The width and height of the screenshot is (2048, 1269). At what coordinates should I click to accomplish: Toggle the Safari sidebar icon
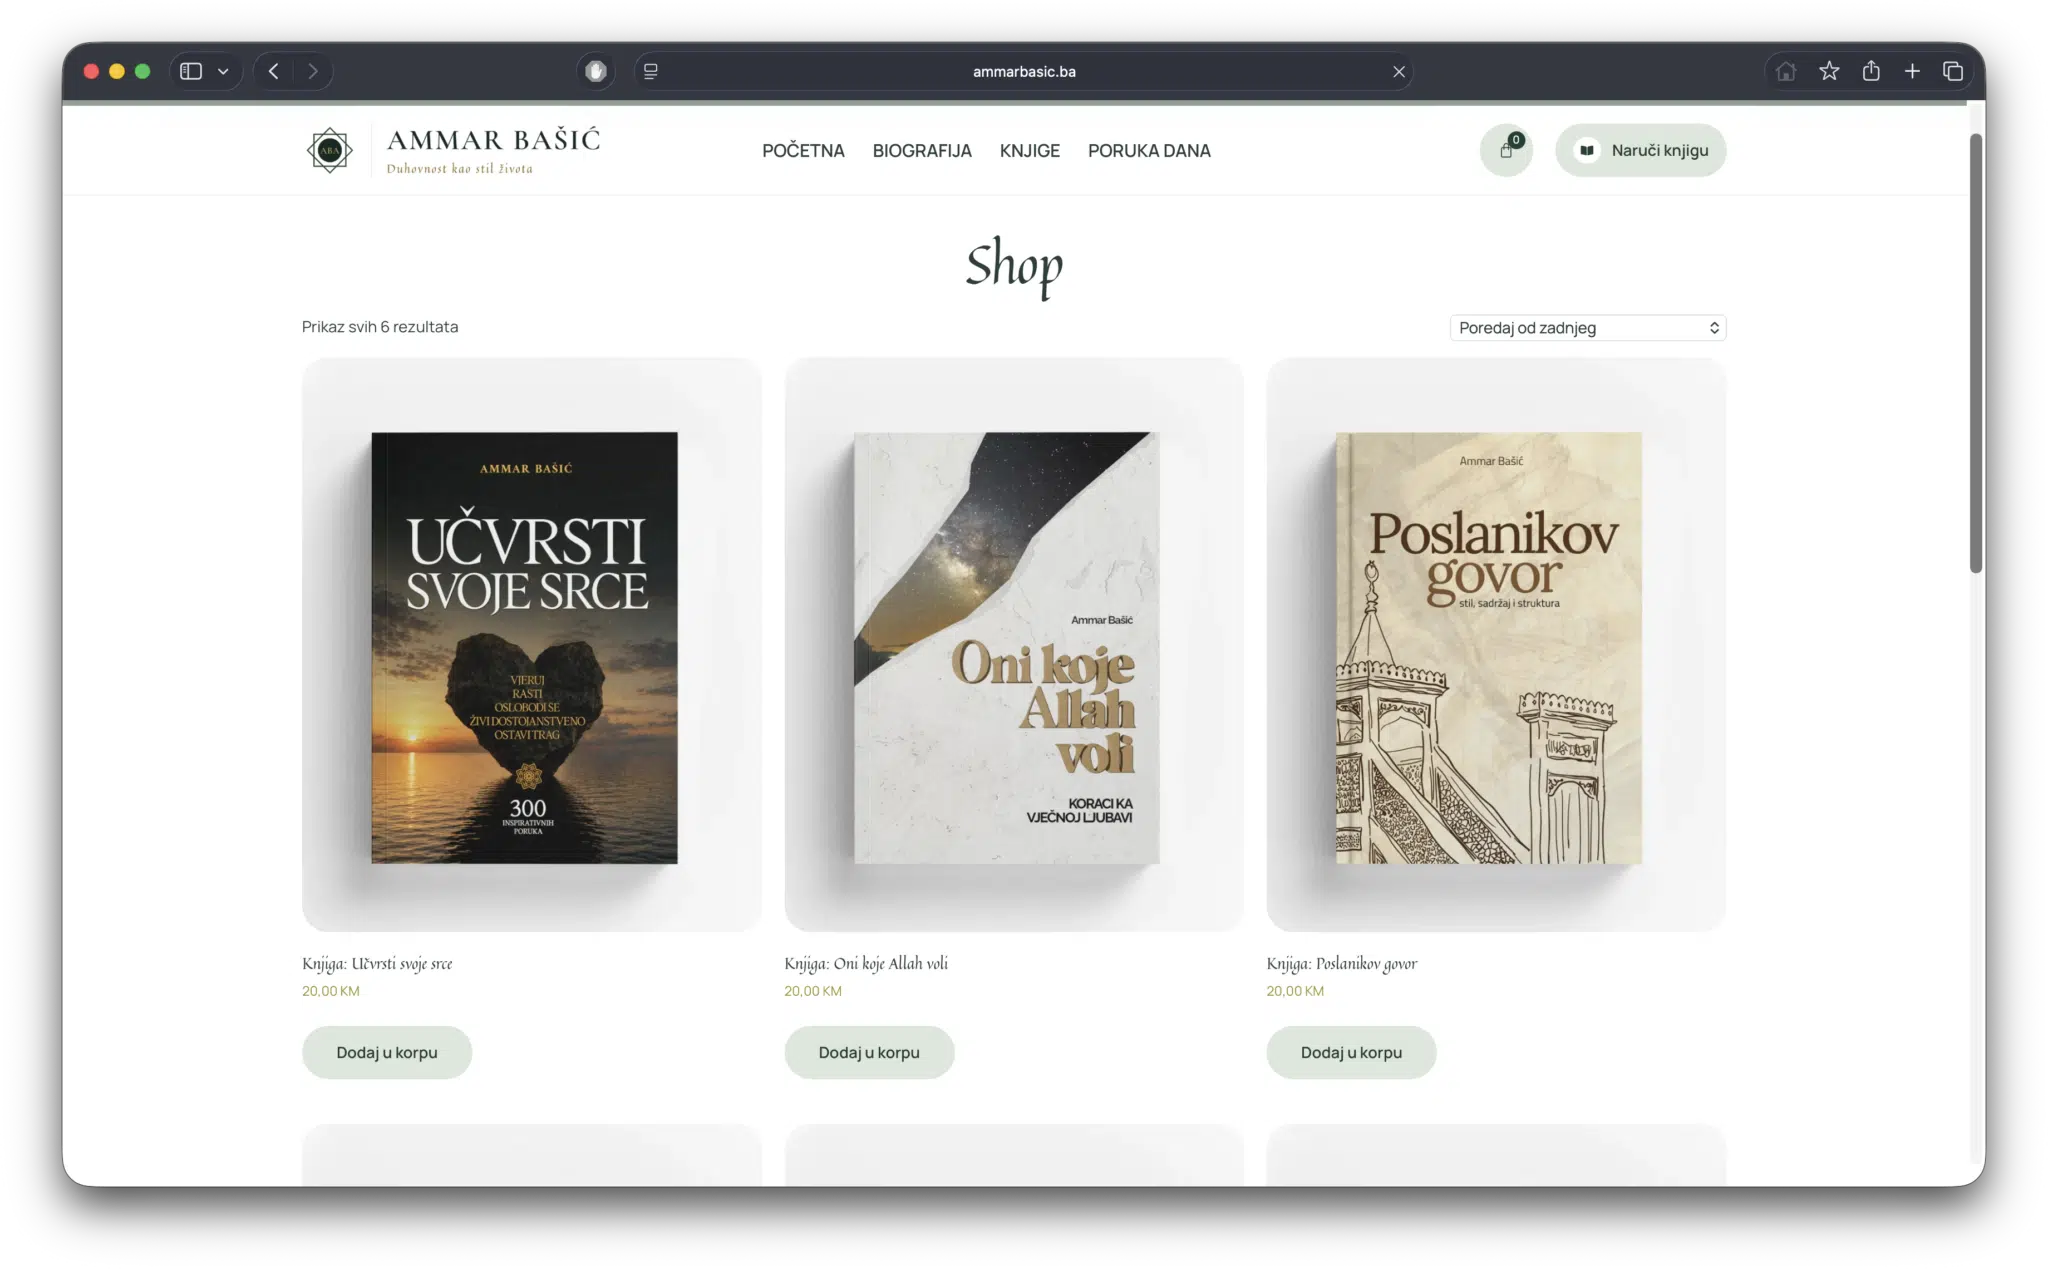191,71
